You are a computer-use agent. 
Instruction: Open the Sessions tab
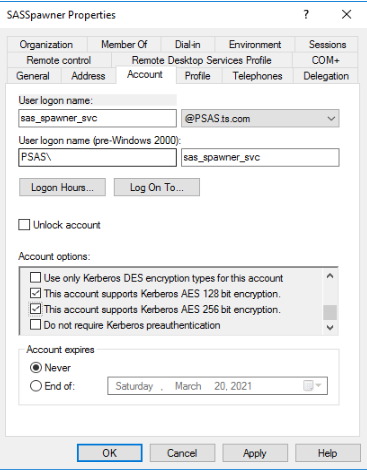coord(327,44)
